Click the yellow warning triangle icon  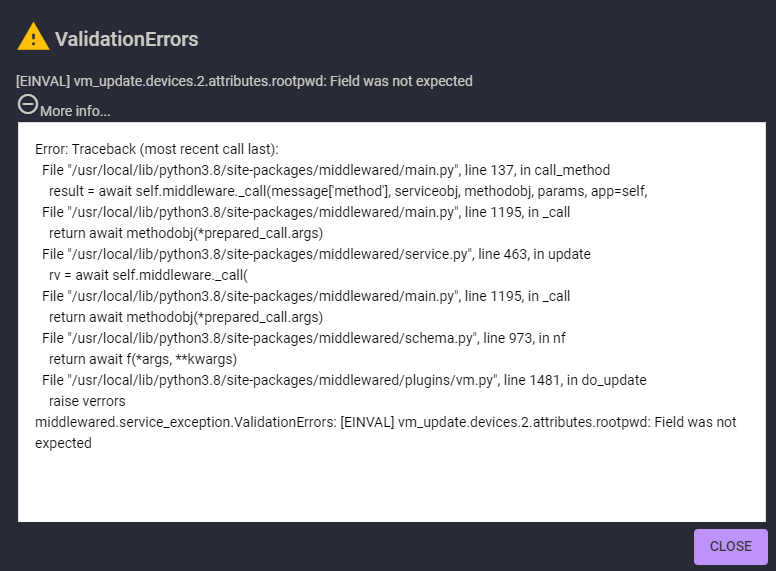coord(33,38)
